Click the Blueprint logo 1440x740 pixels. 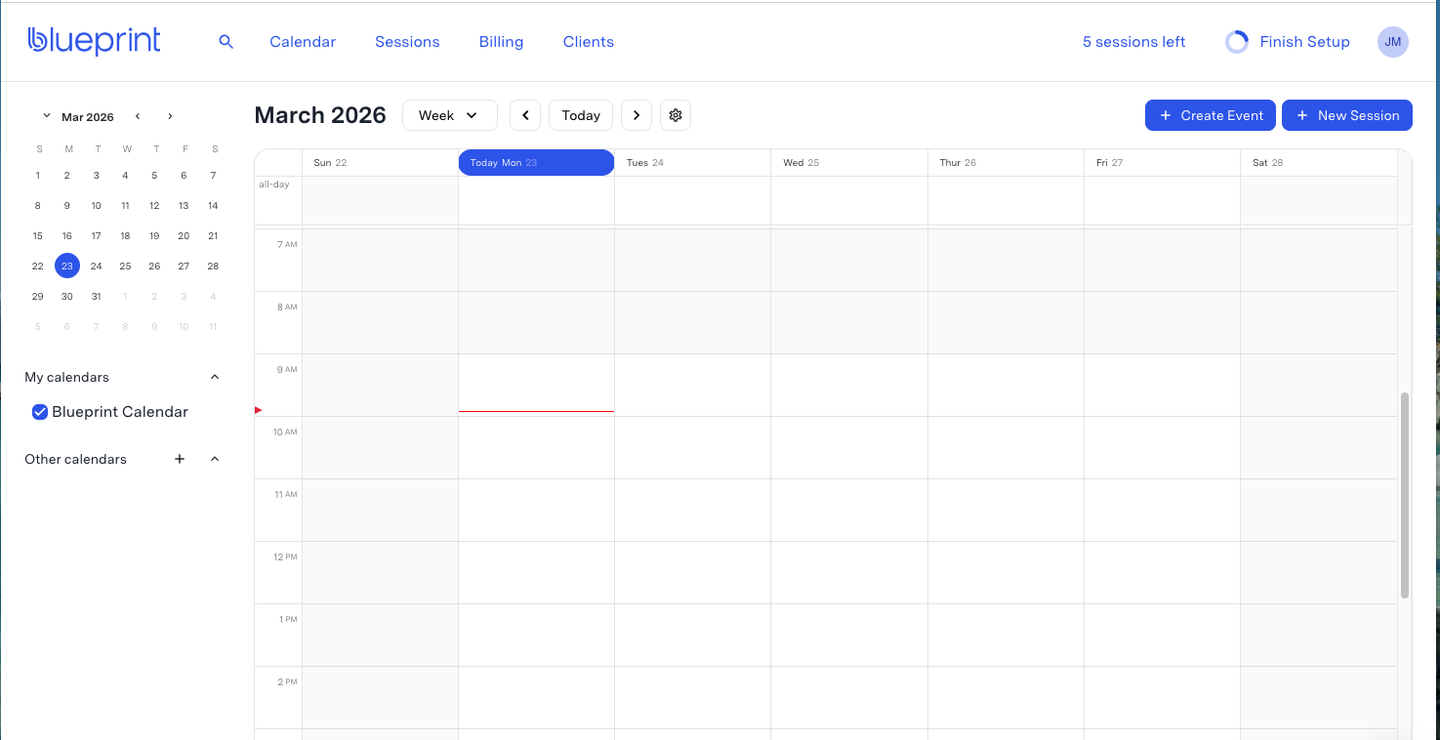tap(94, 41)
